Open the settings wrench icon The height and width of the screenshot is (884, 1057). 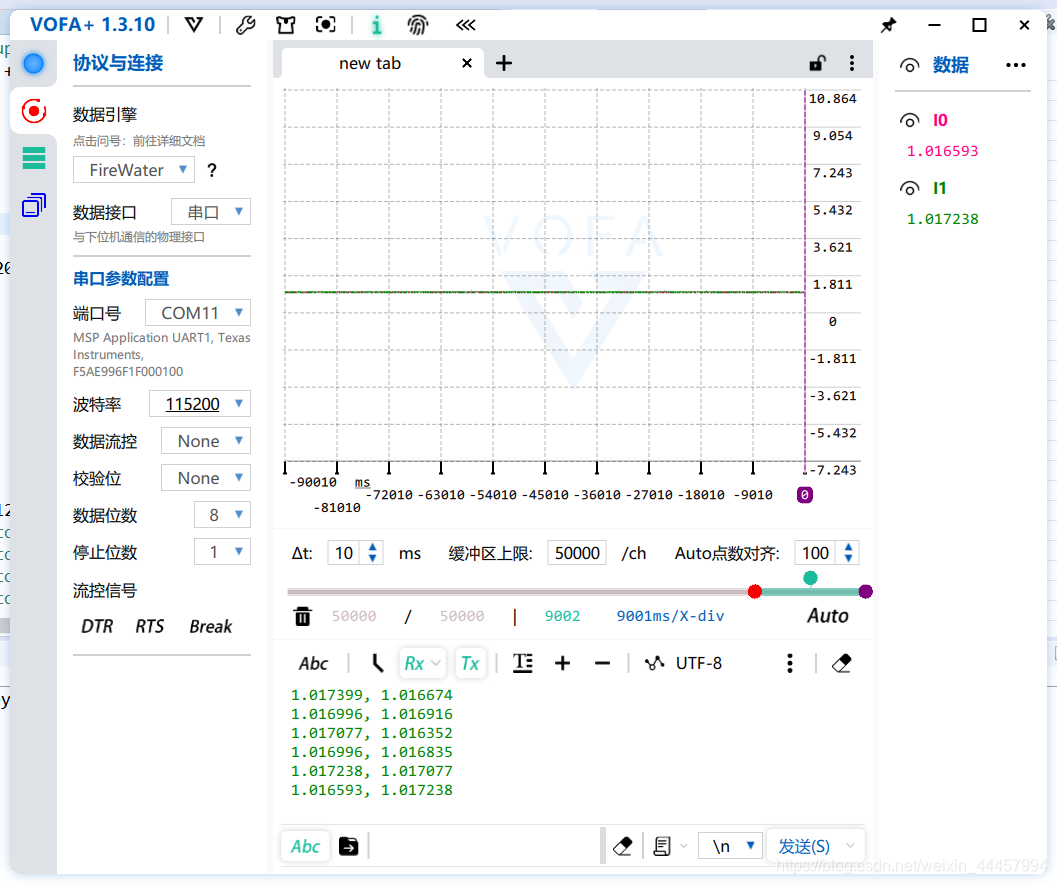(246, 24)
